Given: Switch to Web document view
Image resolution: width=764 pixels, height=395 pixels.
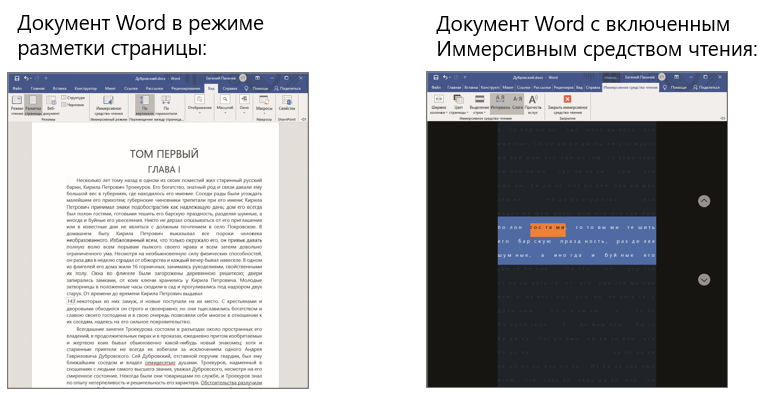Looking at the screenshot, I should pos(51,105).
